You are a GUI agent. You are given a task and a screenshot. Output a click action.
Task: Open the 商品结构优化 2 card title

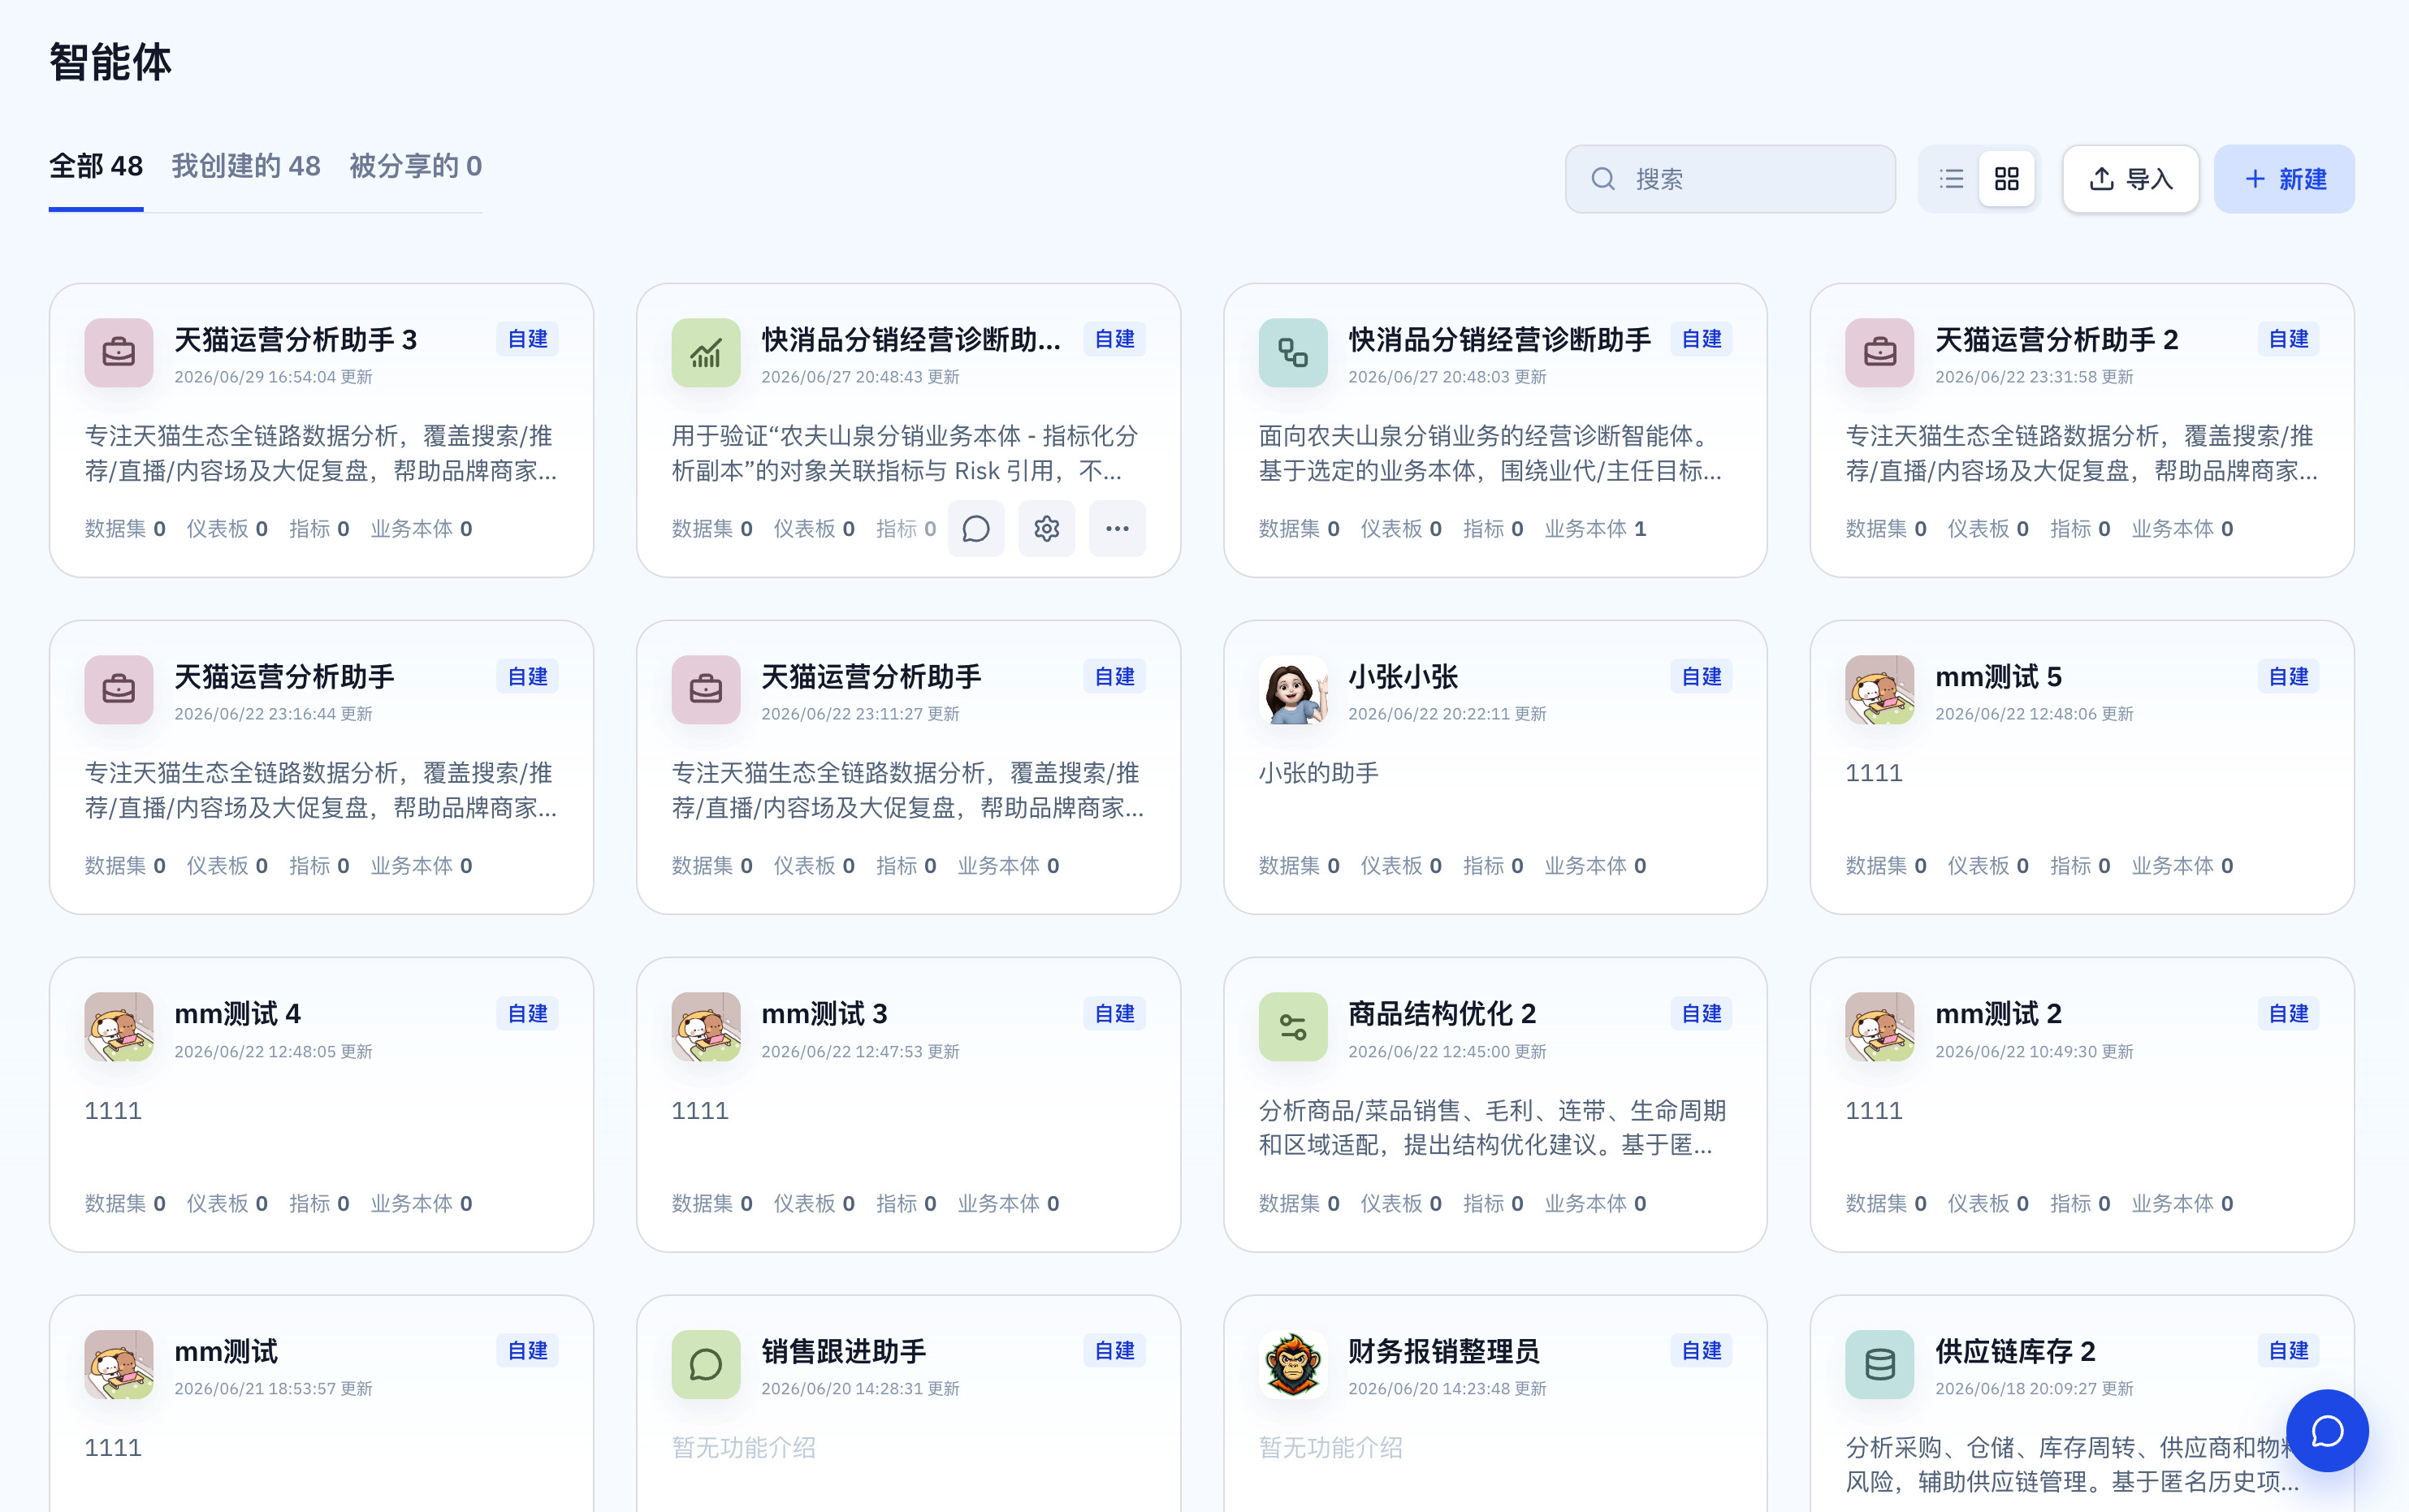click(x=1442, y=1014)
